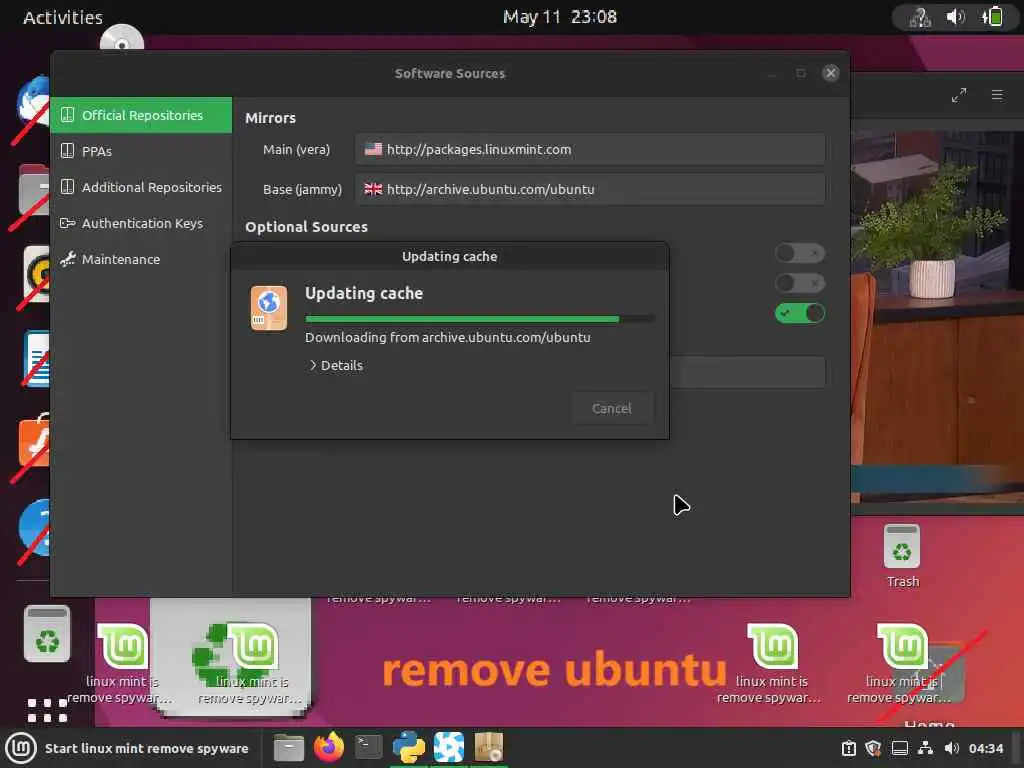Switch to the blue pinwheel taskbar app
The image size is (1024, 768).
(449, 748)
